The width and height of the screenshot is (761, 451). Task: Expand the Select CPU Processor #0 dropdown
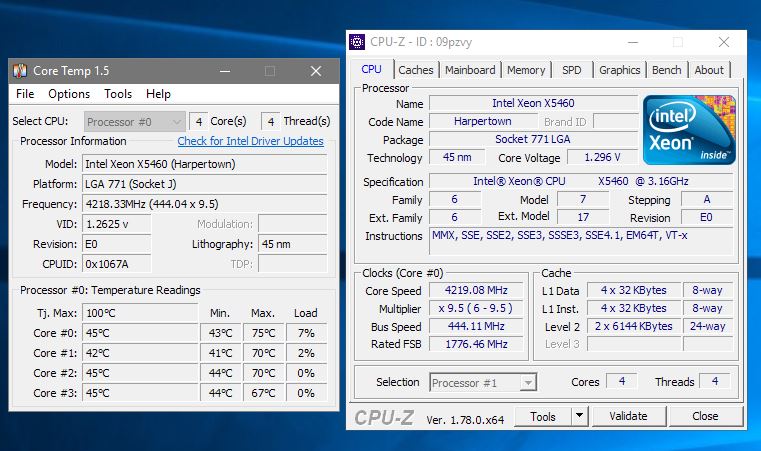(x=135, y=121)
